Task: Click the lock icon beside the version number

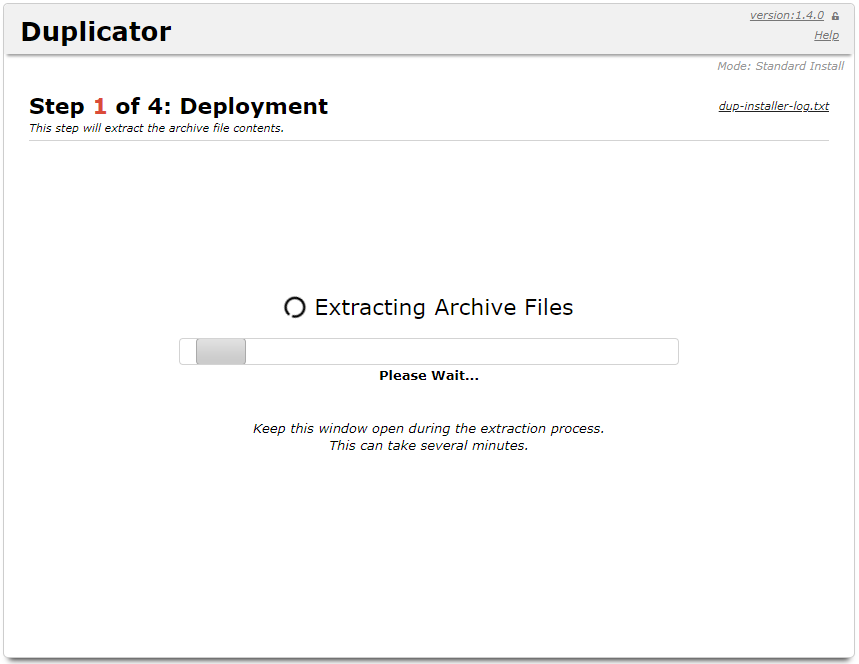Action: (x=835, y=16)
